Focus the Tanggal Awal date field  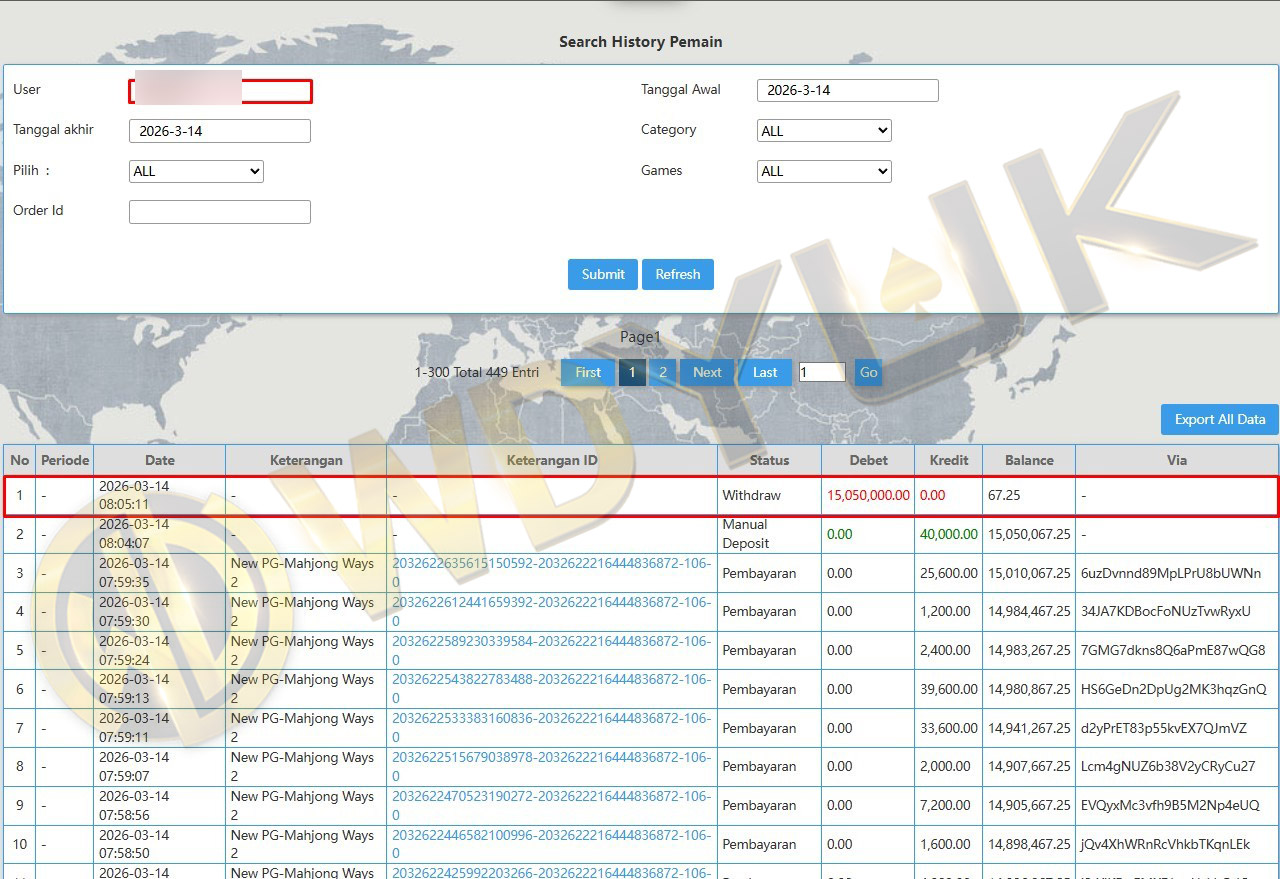tap(847, 90)
